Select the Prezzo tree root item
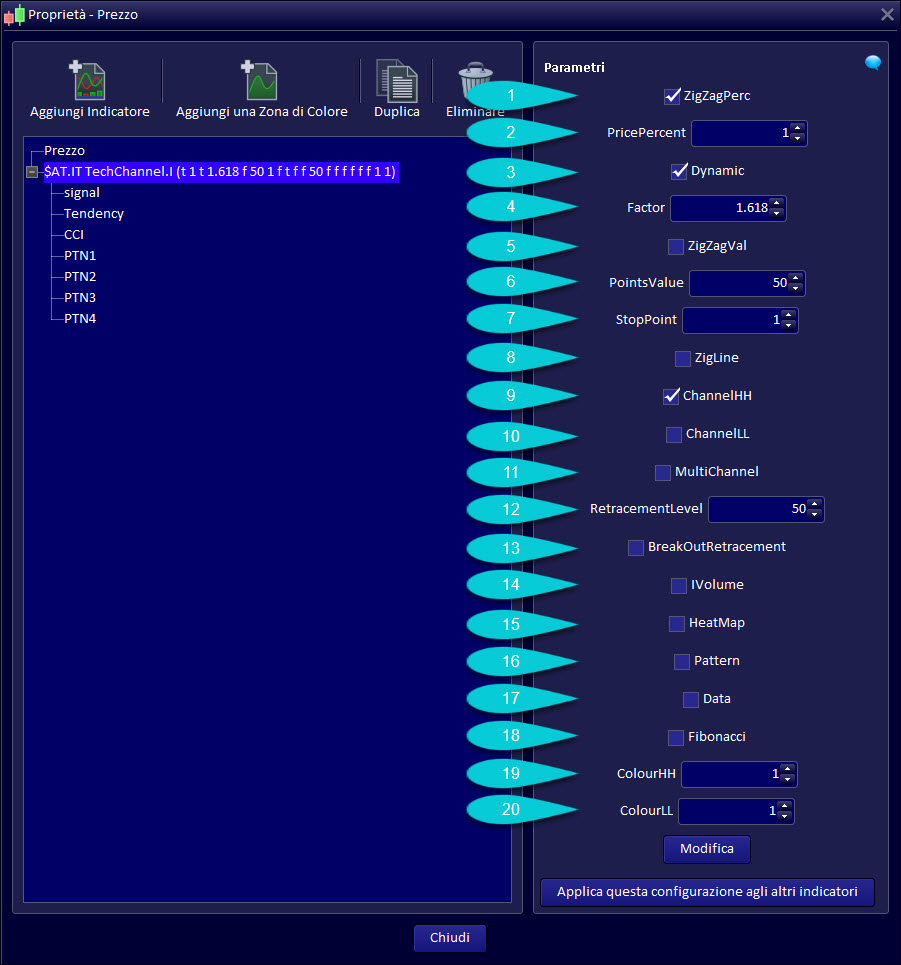 pos(65,151)
